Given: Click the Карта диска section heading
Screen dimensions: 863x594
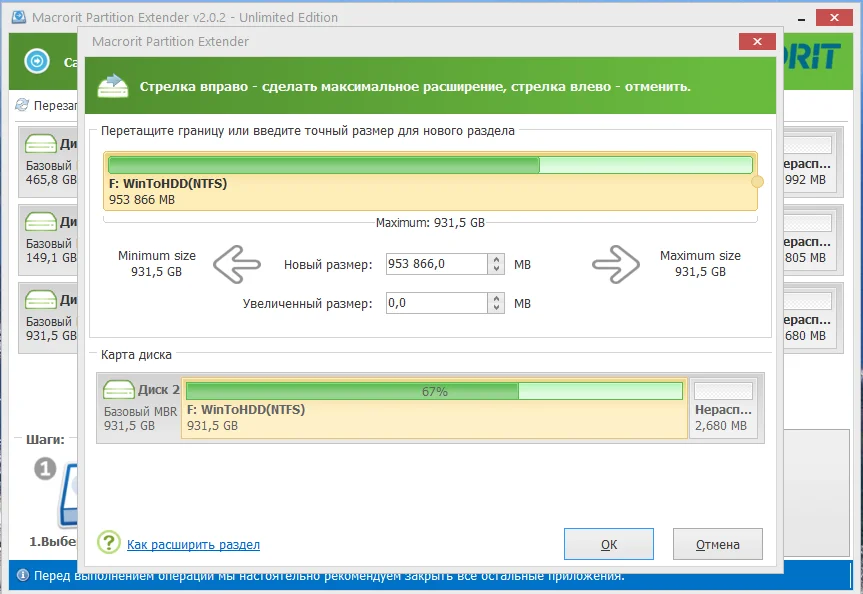Looking at the screenshot, I should click(x=136, y=355).
